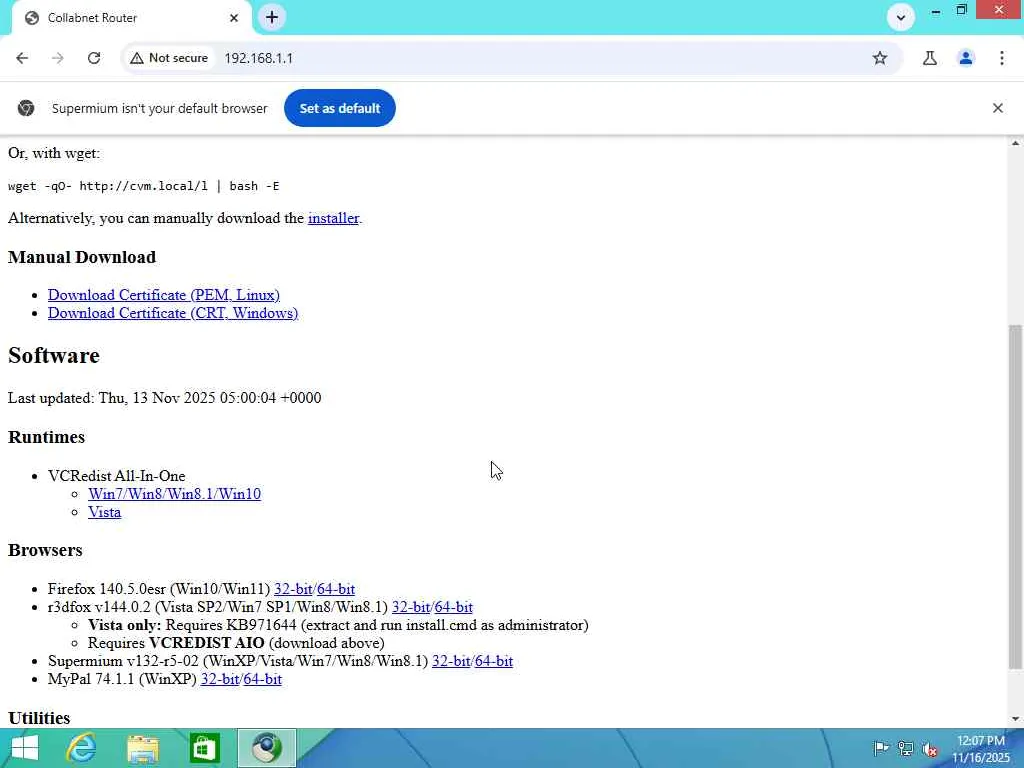1024x768 pixels.
Task: Open the VCRedist Vista link
Action: 104,513
